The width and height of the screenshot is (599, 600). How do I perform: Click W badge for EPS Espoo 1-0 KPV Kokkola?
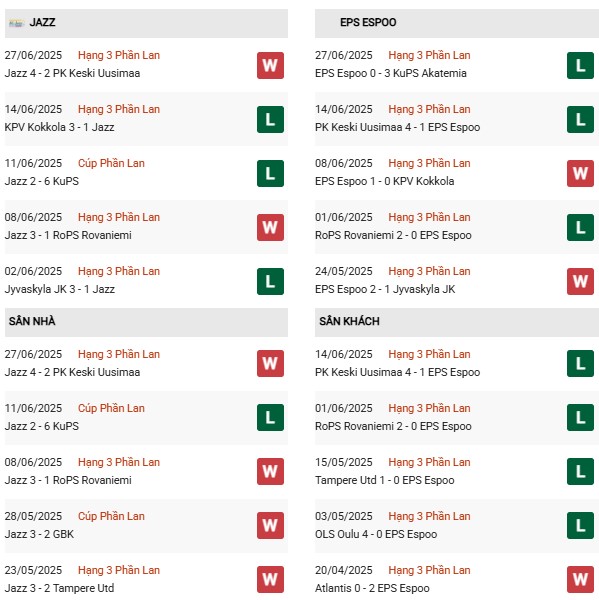(x=580, y=173)
